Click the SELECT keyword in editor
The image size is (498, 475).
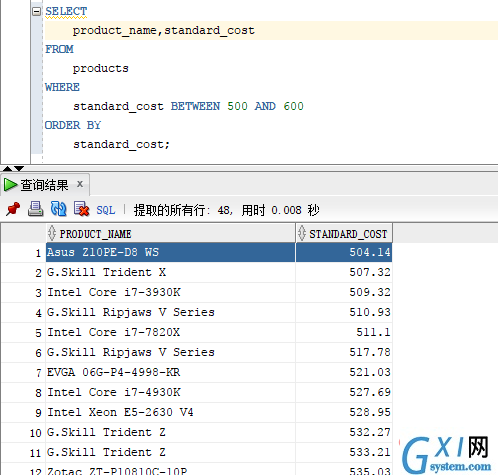(x=66, y=11)
